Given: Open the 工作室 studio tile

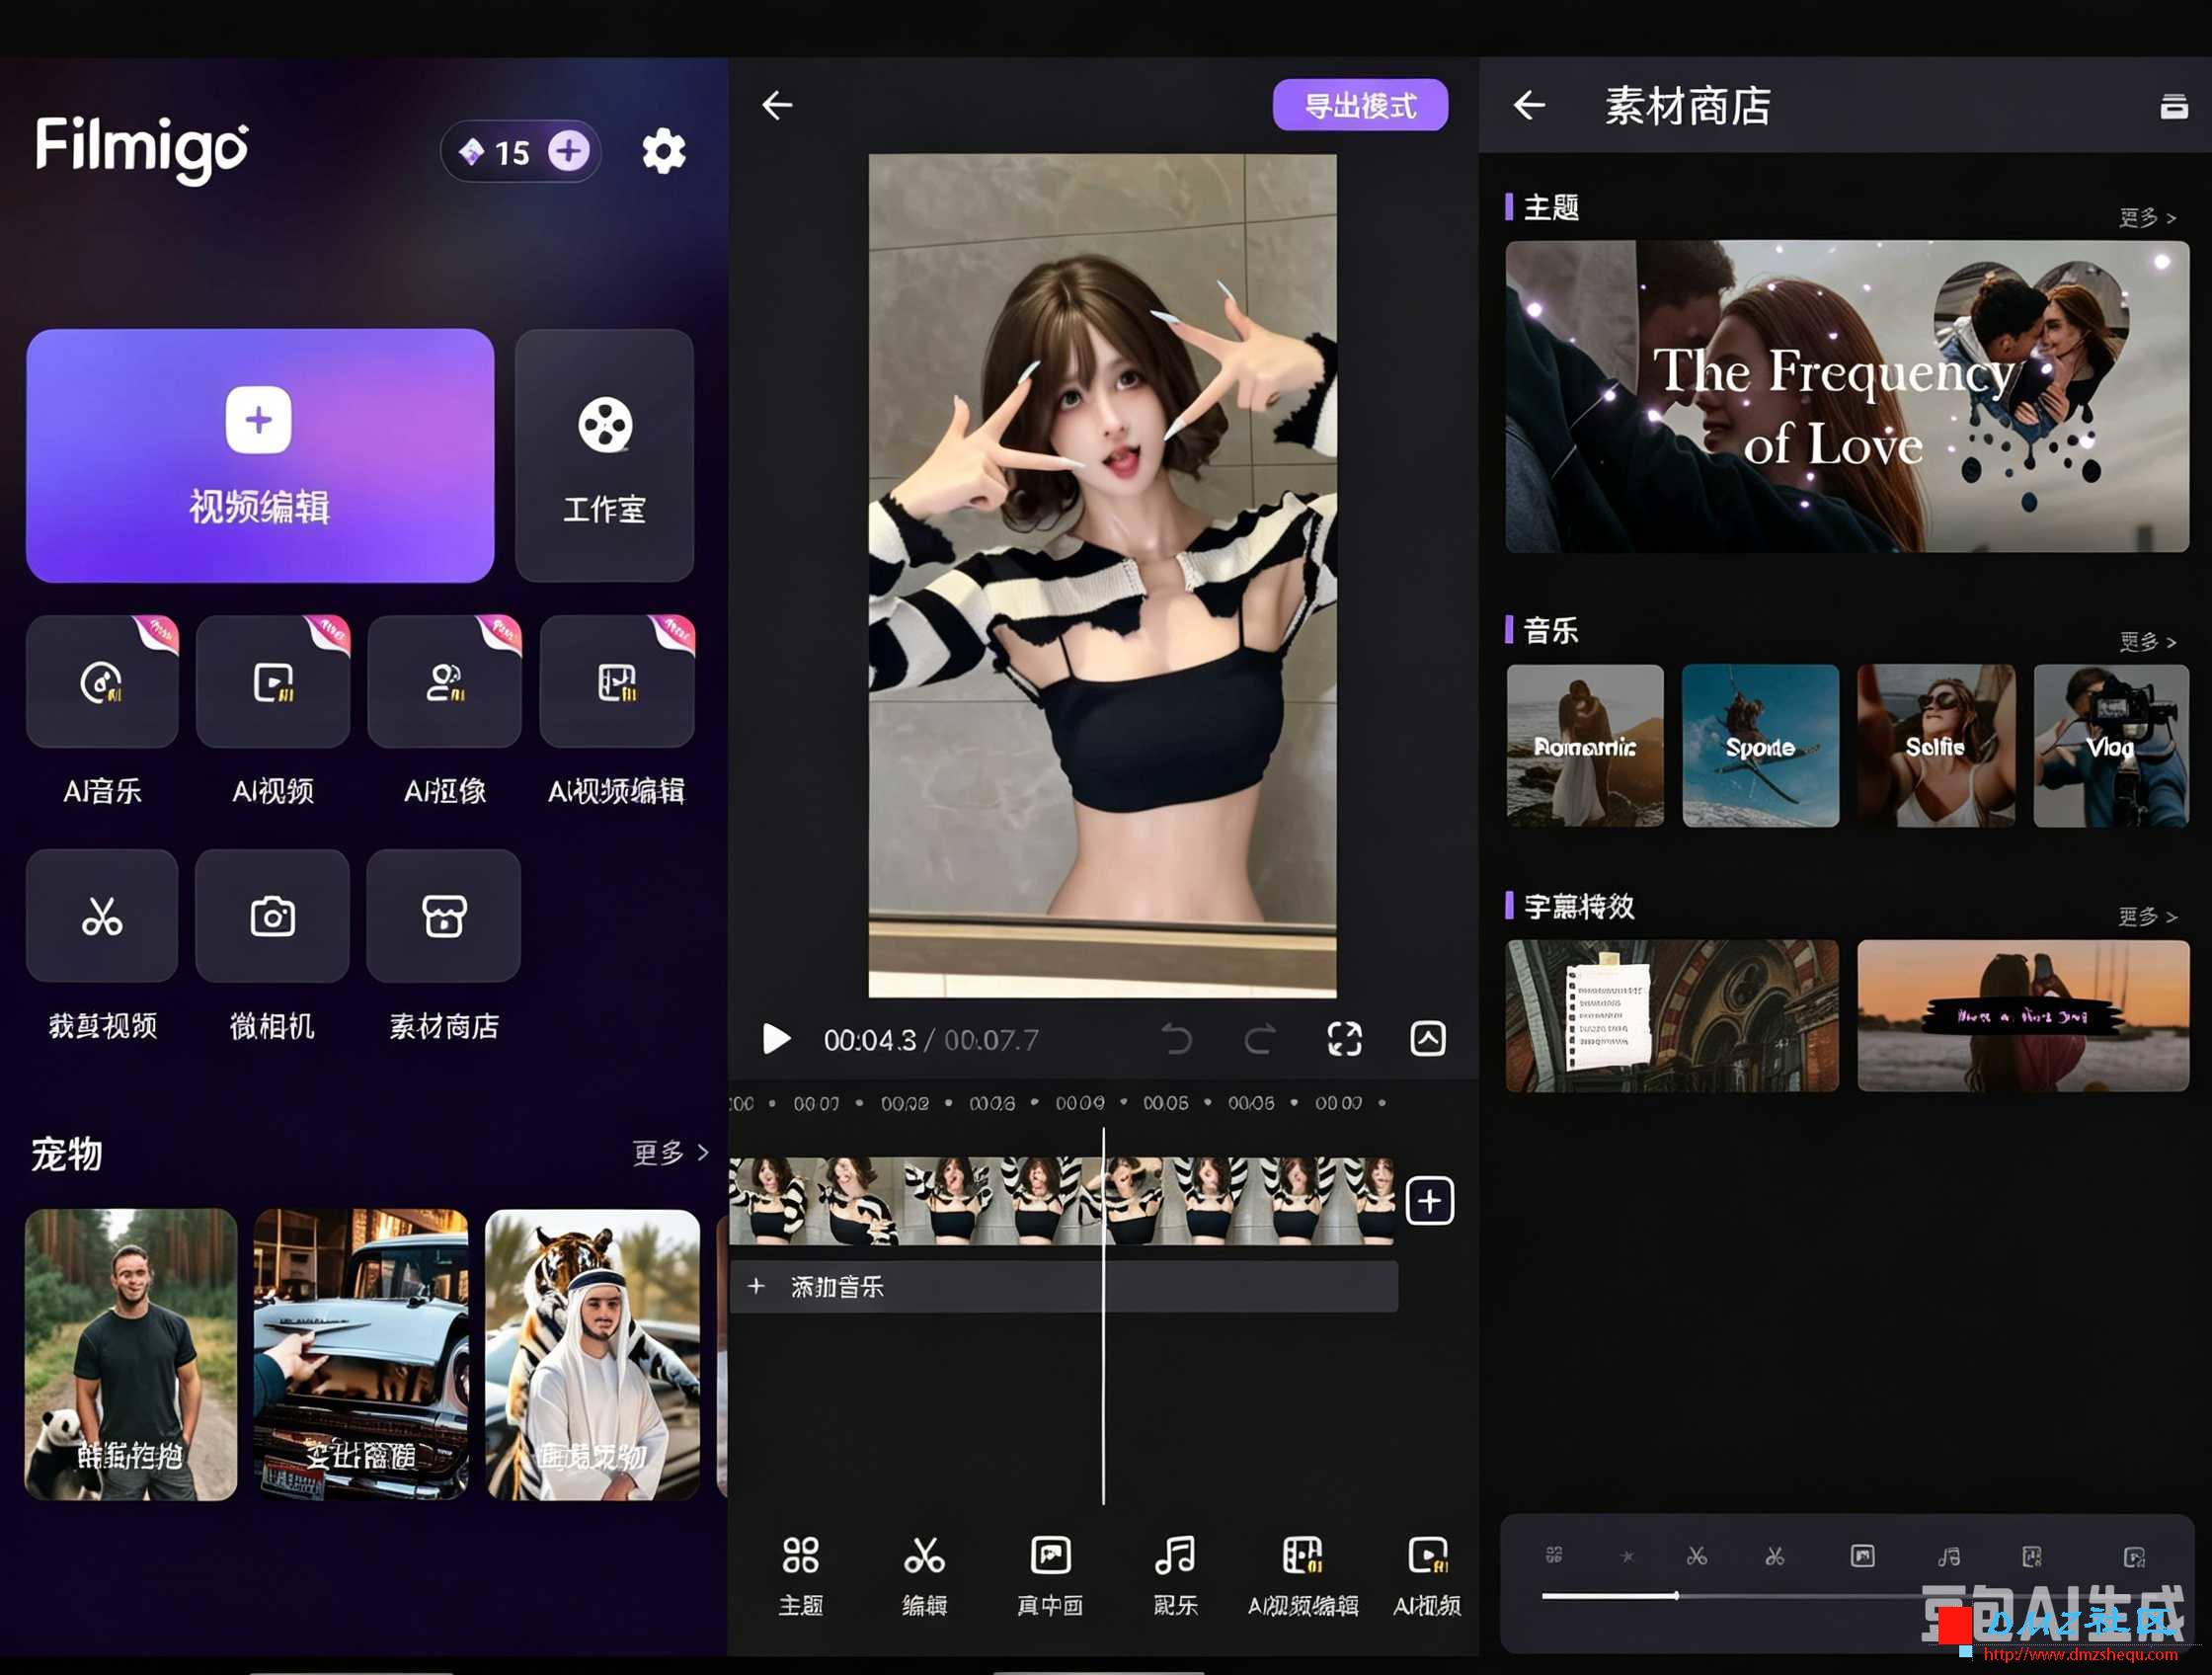Looking at the screenshot, I should [604, 455].
